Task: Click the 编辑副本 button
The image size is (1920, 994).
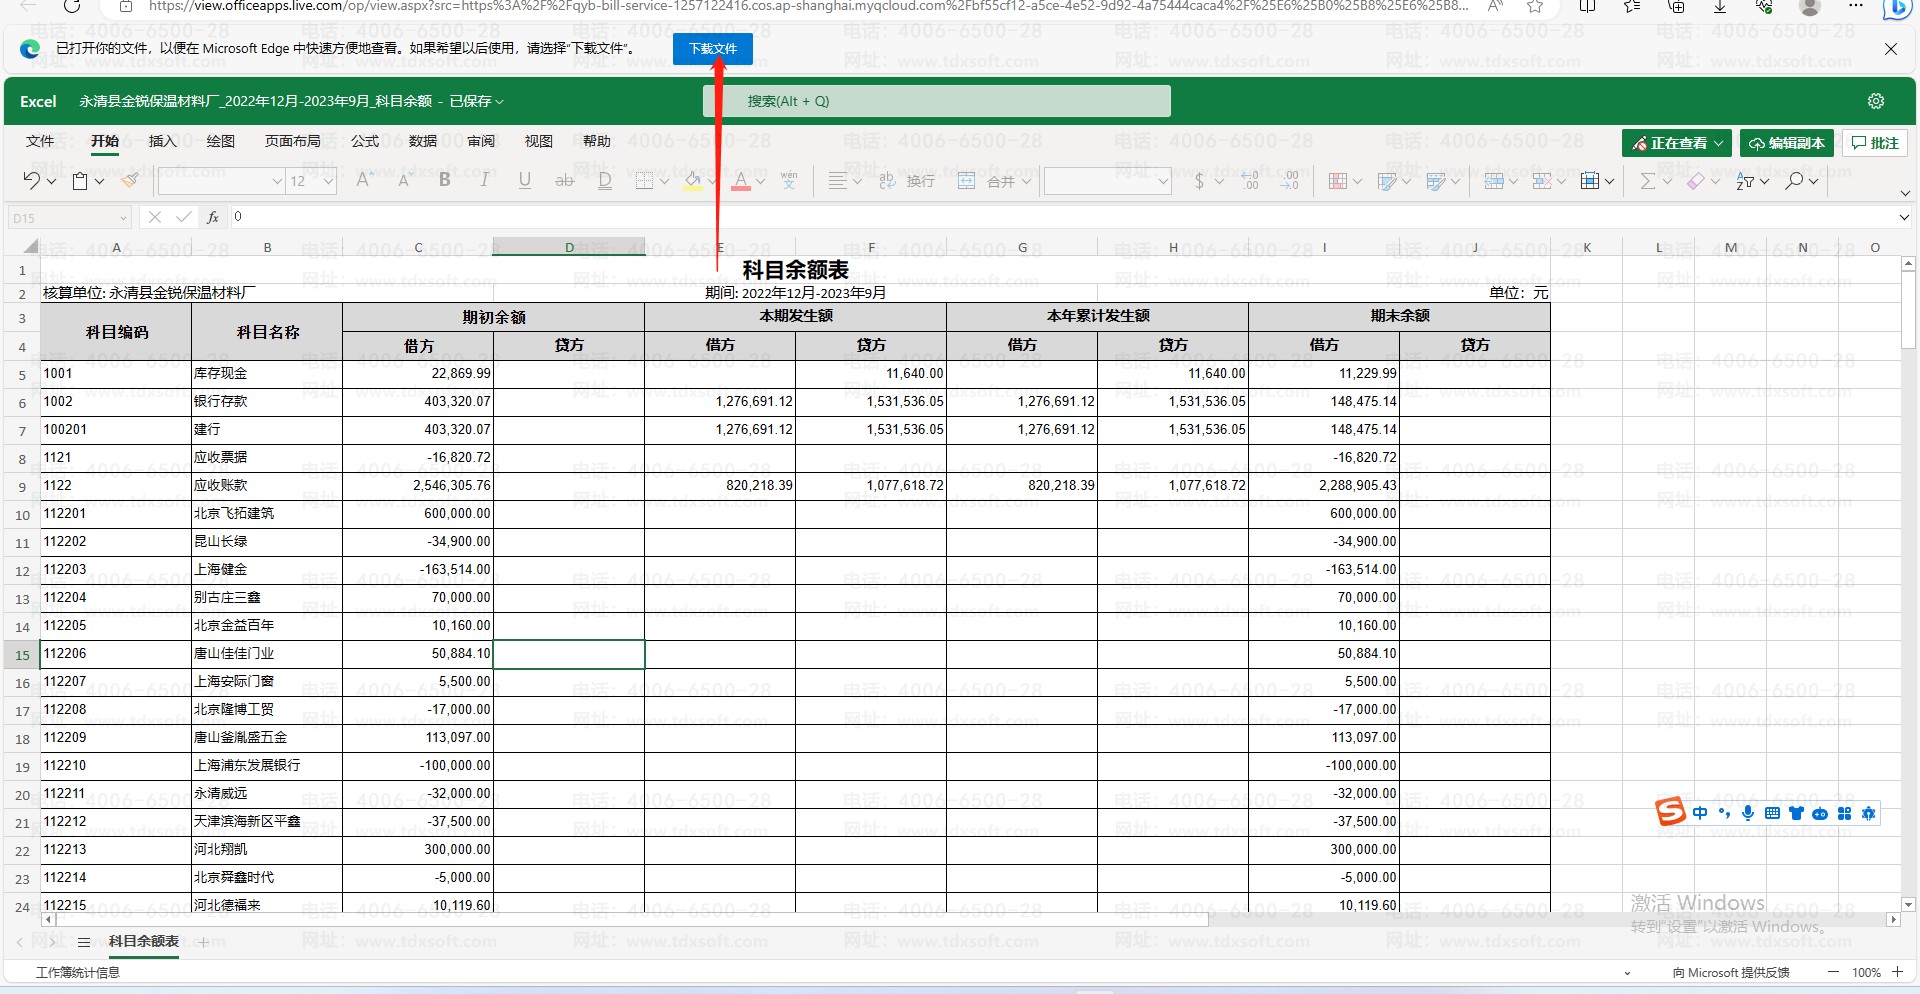Action: click(1787, 143)
